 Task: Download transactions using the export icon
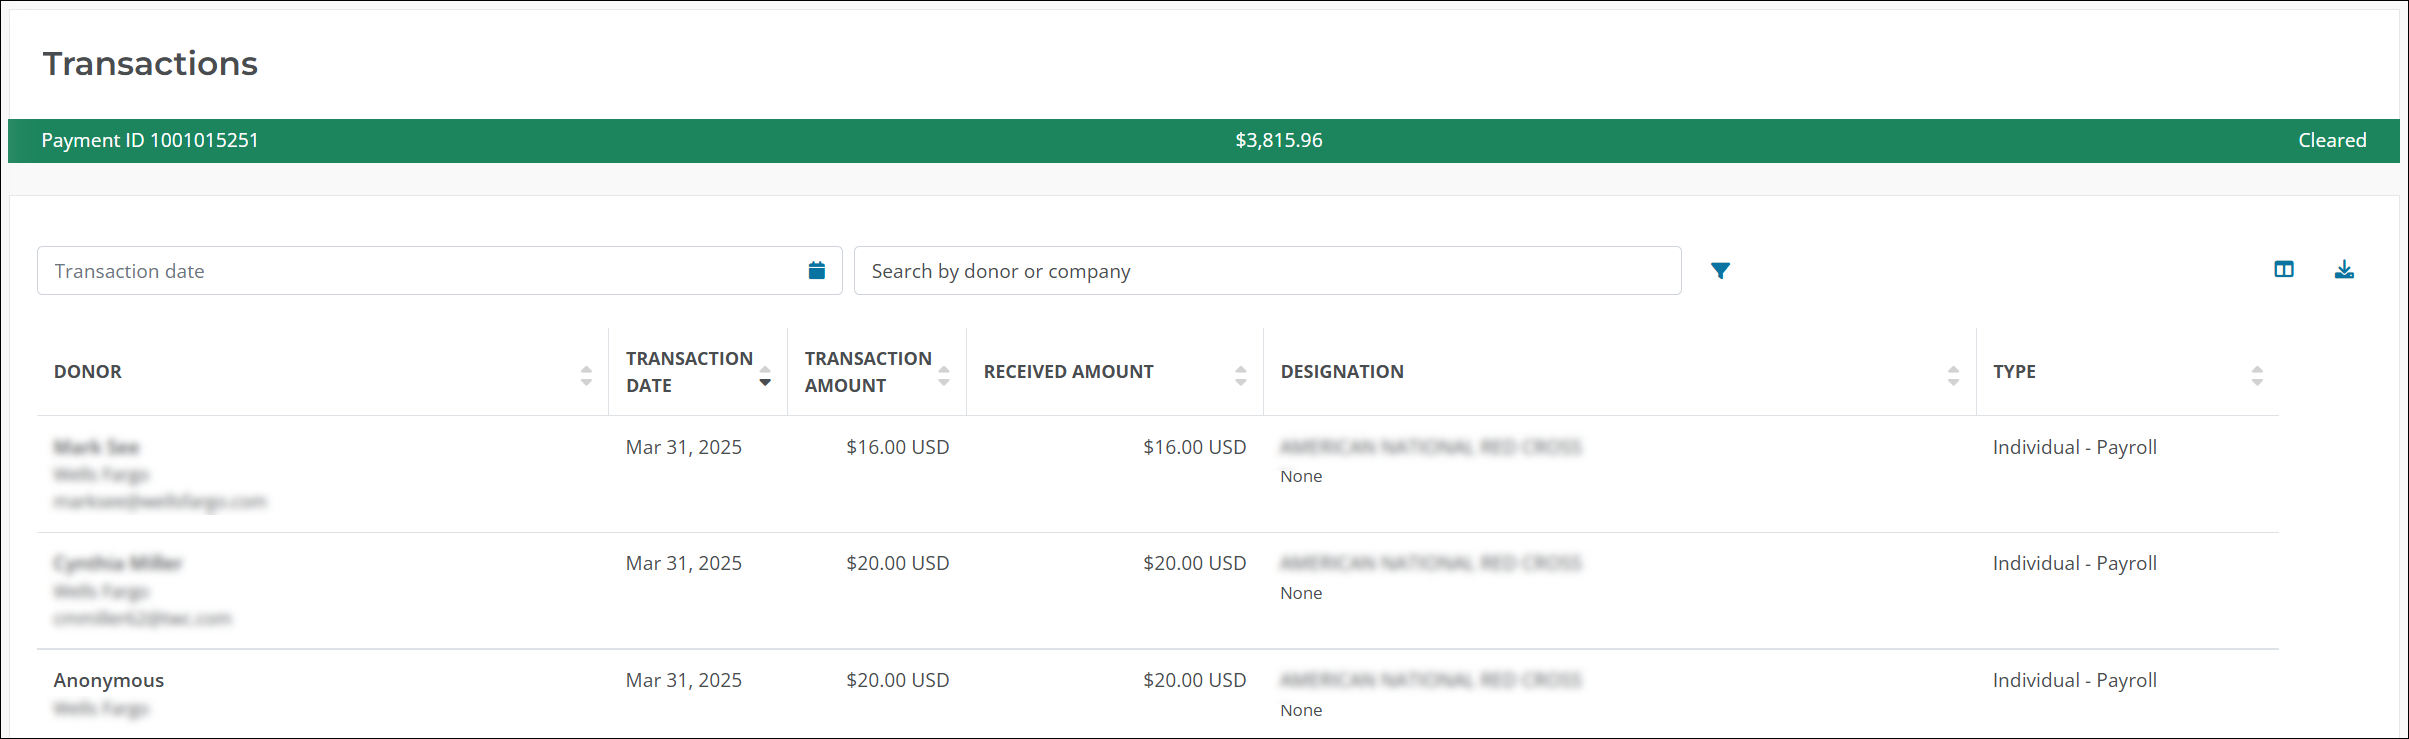click(2344, 269)
